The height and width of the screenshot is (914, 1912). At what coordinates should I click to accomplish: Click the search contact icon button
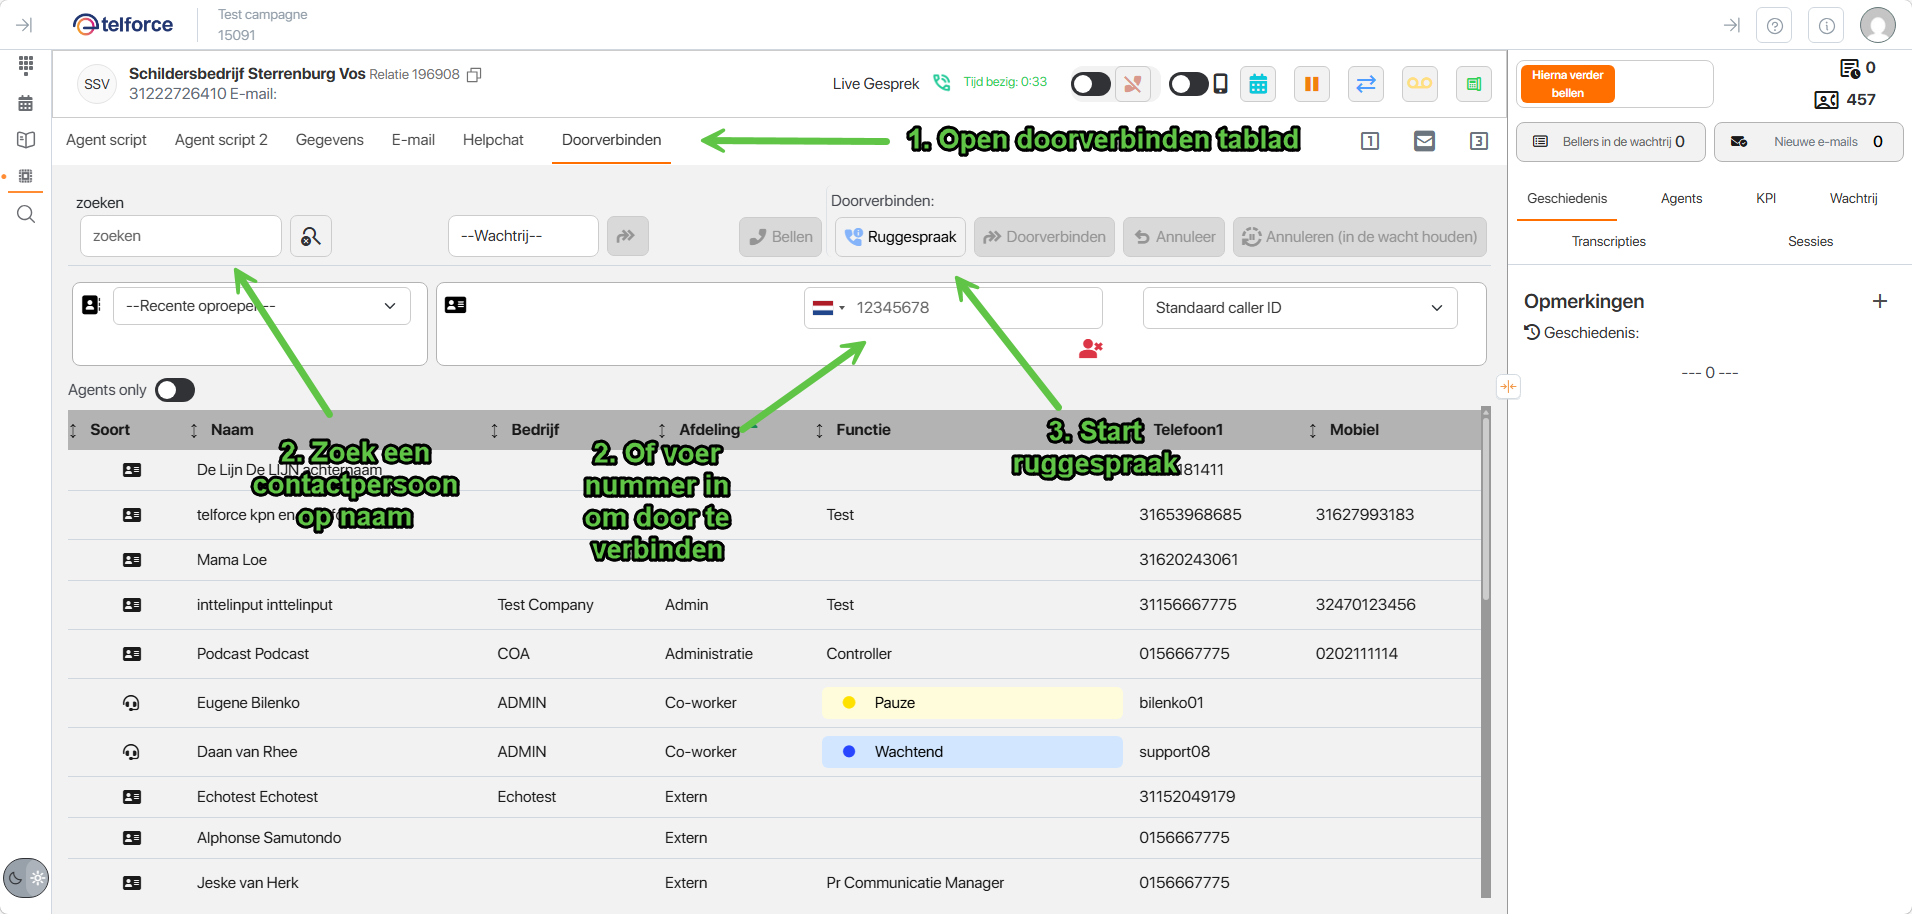[311, 237]
